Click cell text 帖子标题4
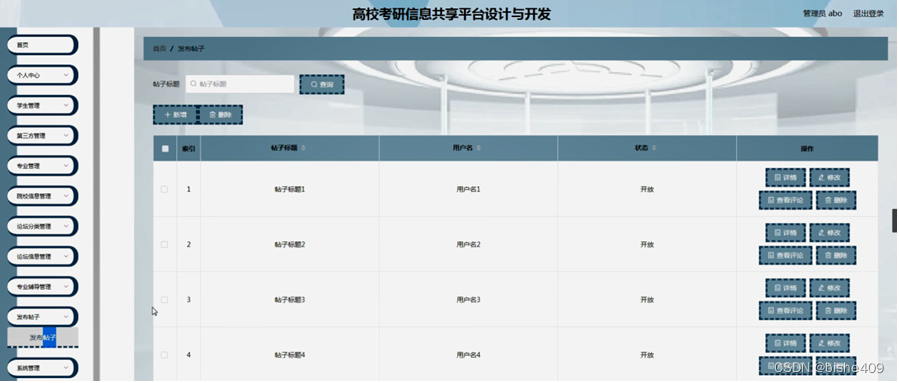The width and height of the screenshot is (899, 383). (x=290, y=355)
